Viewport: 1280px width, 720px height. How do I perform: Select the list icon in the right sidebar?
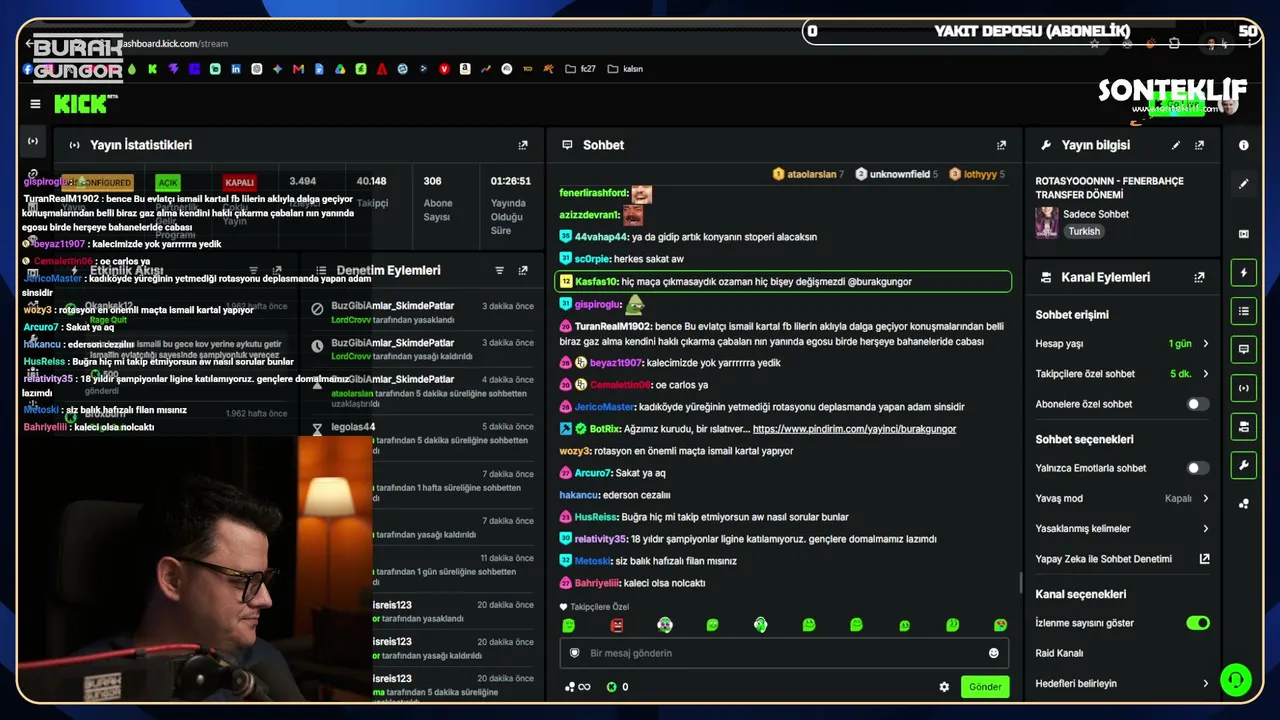click(x=1244, y=311)
